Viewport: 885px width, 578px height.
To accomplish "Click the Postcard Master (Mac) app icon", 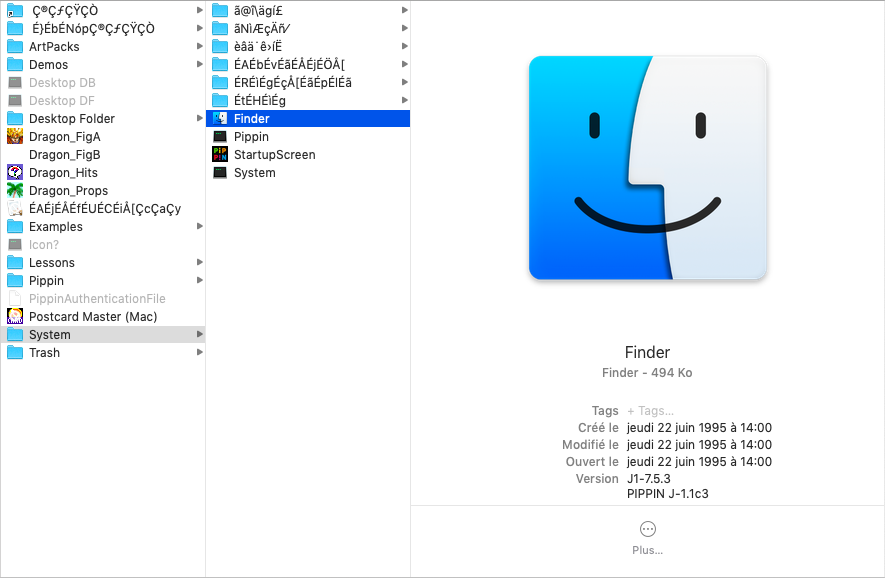I will click(x=15, y=317).
